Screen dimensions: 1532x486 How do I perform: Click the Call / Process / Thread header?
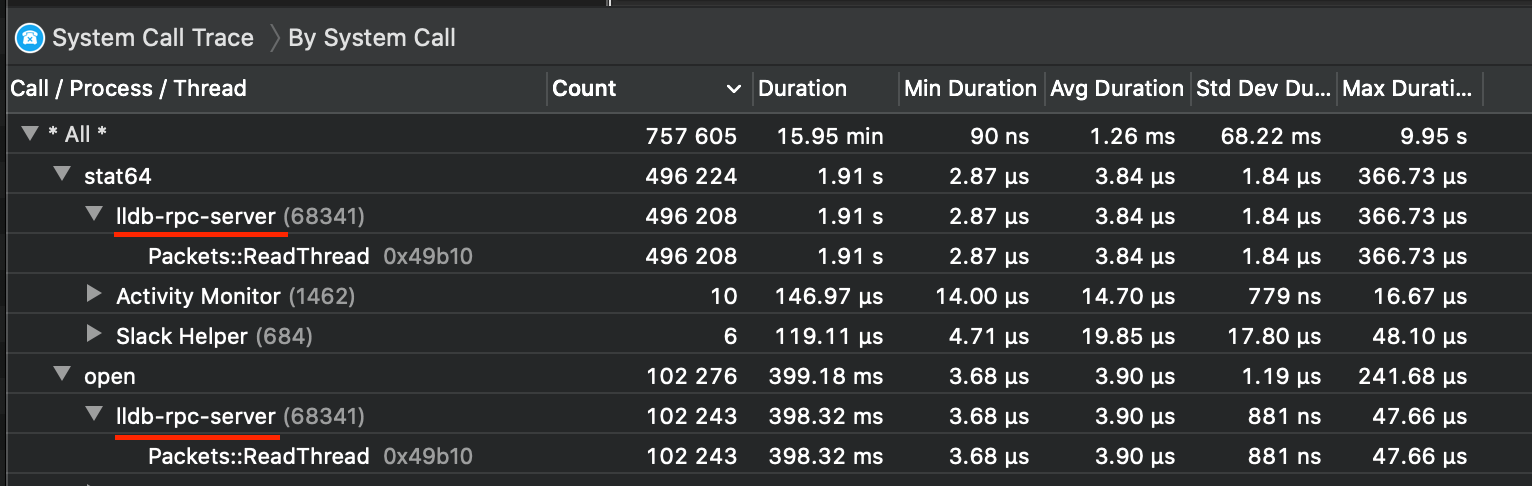coord(128,89)
